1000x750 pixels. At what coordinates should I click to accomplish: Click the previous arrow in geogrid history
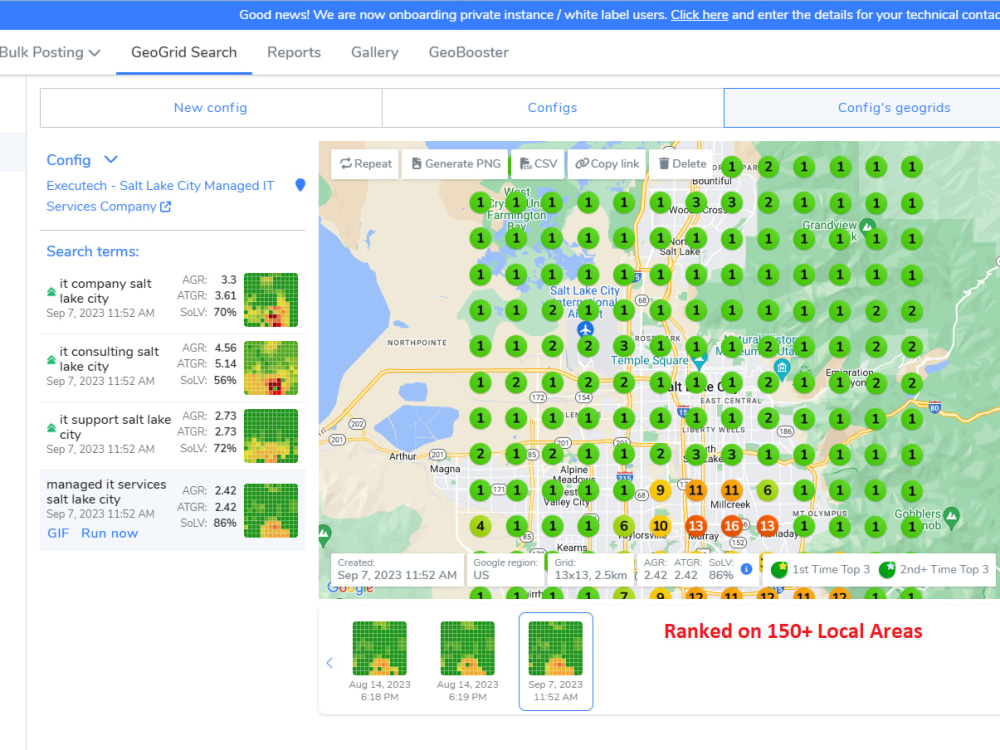(330, 663)
